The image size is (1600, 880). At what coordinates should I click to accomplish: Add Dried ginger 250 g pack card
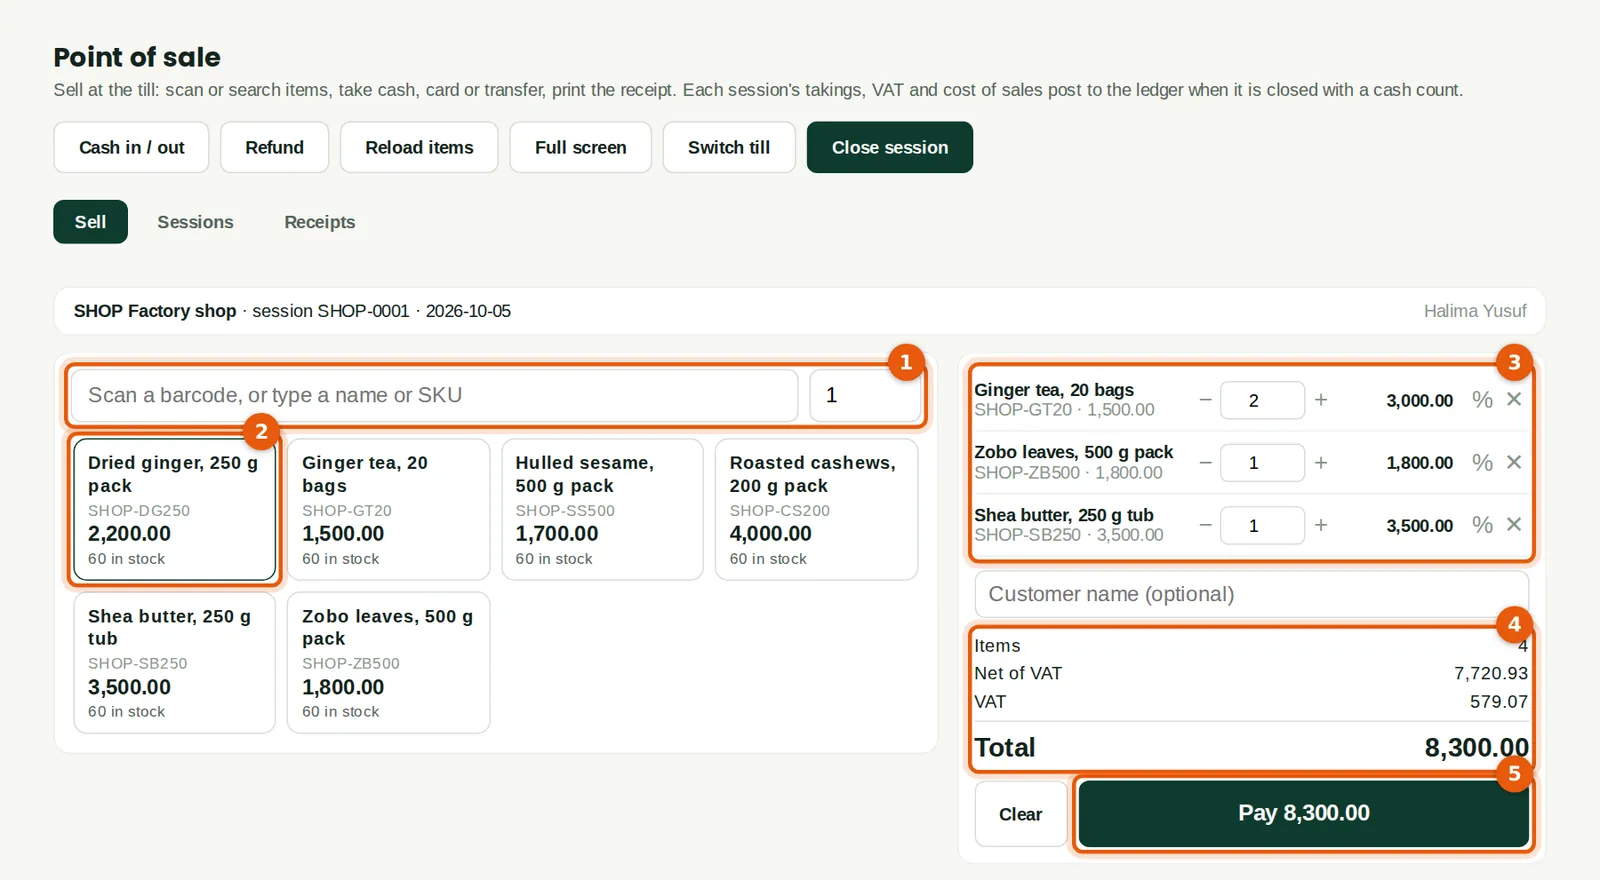point(174,509)
